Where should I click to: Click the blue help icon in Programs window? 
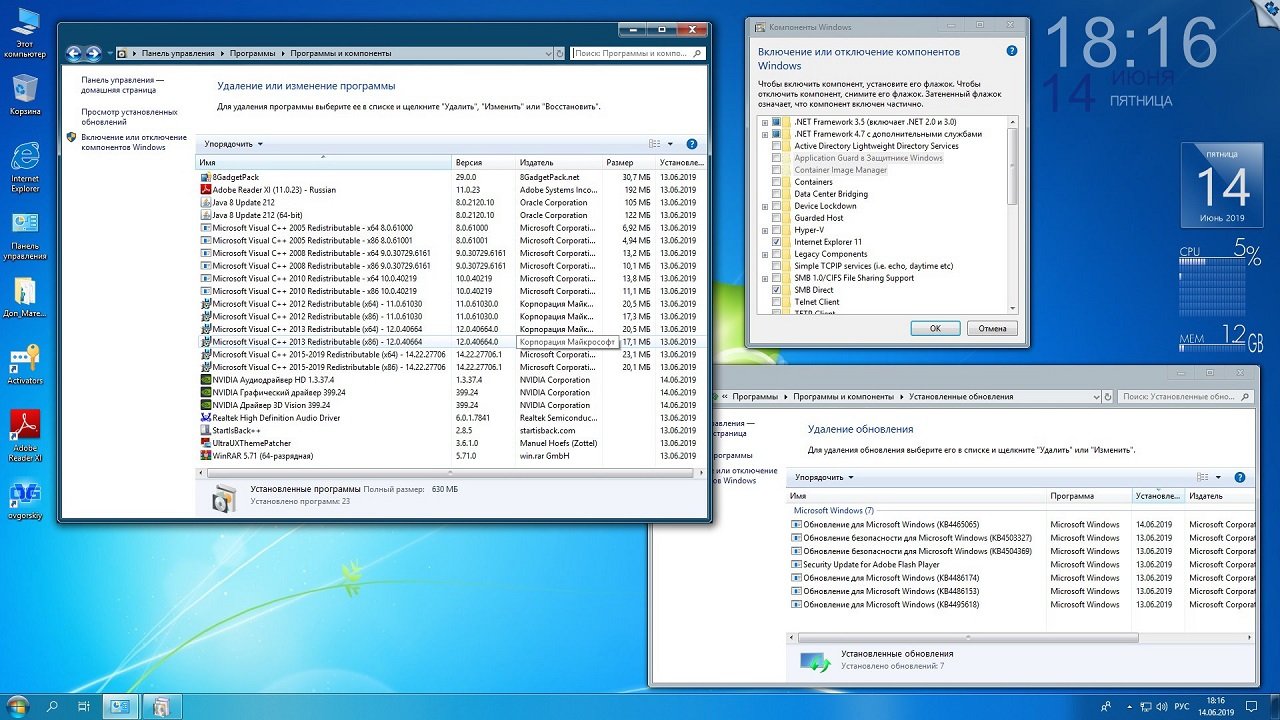pos(692,144)
